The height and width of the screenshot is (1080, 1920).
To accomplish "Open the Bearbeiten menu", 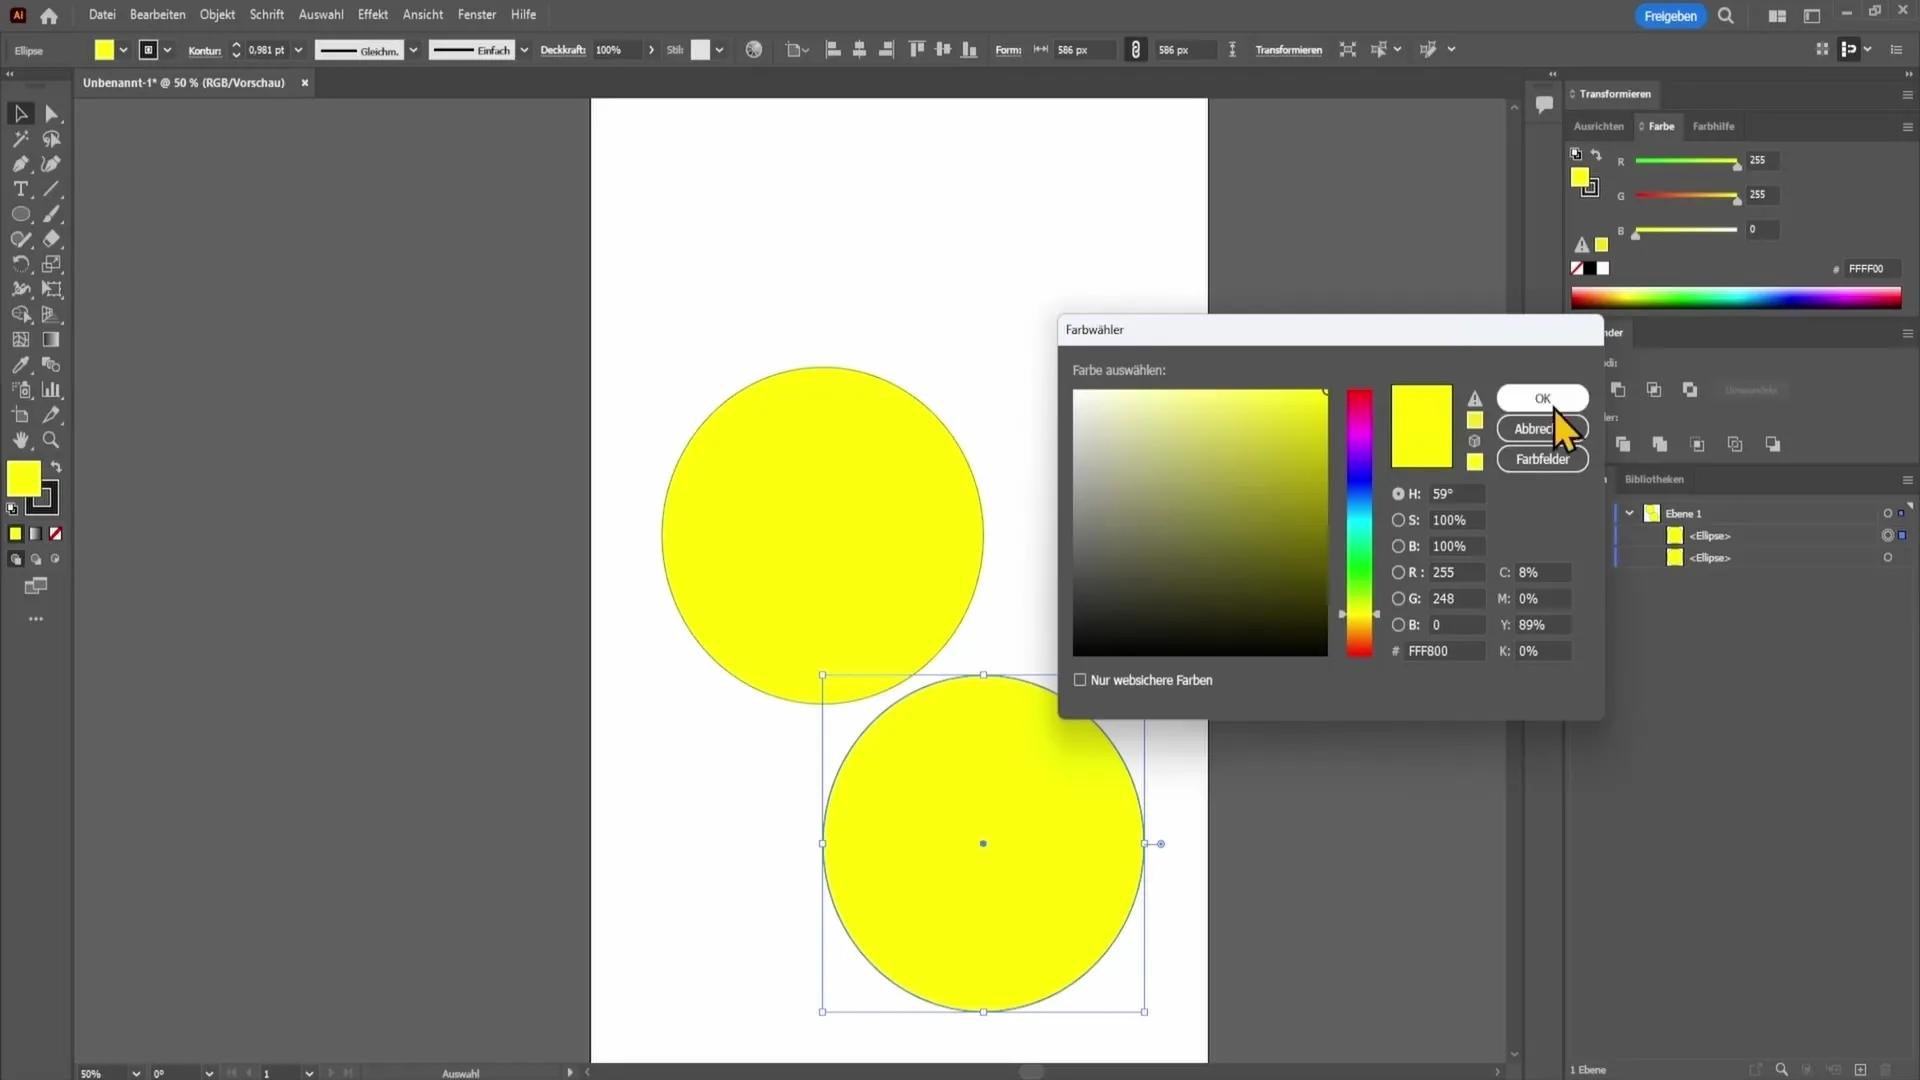I will pyautogui.click(x=157, y=15).
